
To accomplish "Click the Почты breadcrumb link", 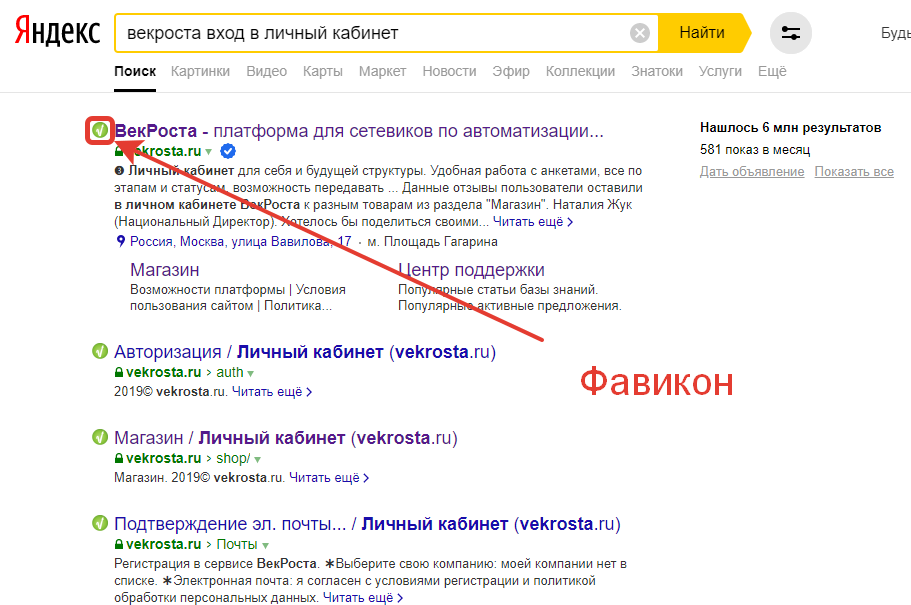I will (237, 545).
